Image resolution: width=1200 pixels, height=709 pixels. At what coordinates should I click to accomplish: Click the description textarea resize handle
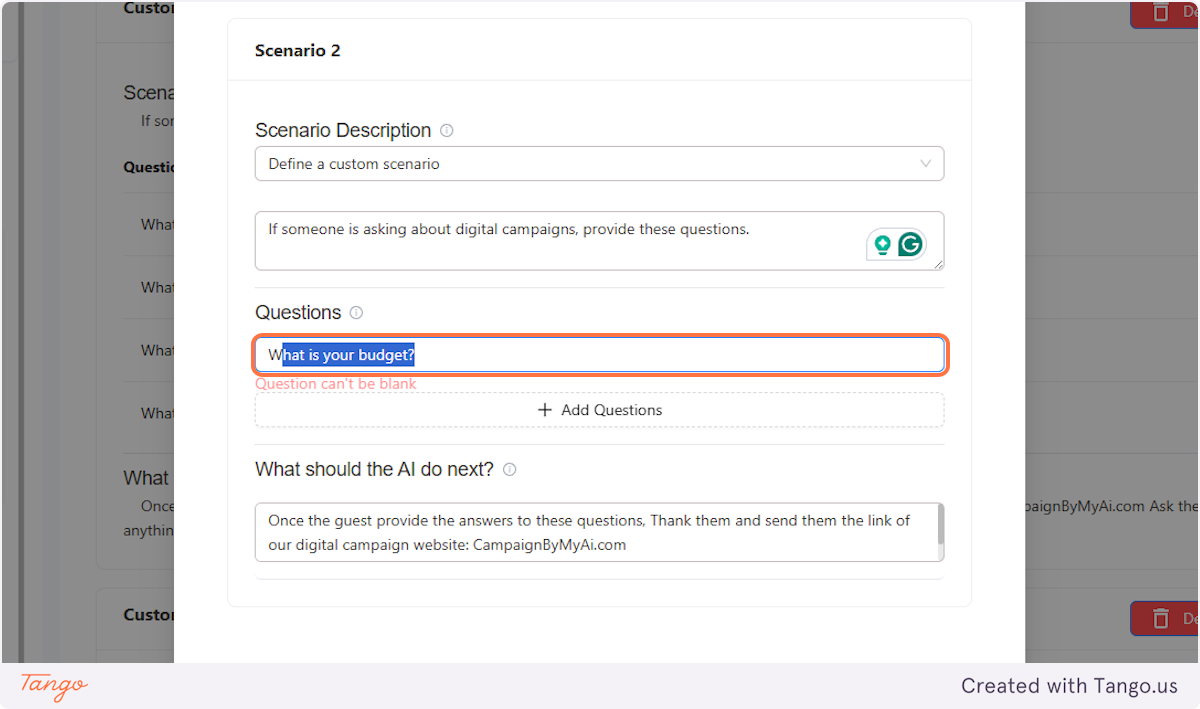[x=937, y=263]
